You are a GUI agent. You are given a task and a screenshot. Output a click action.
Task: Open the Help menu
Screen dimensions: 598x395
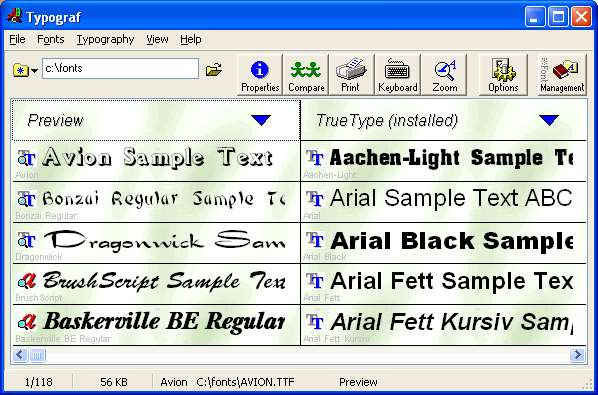191,39
